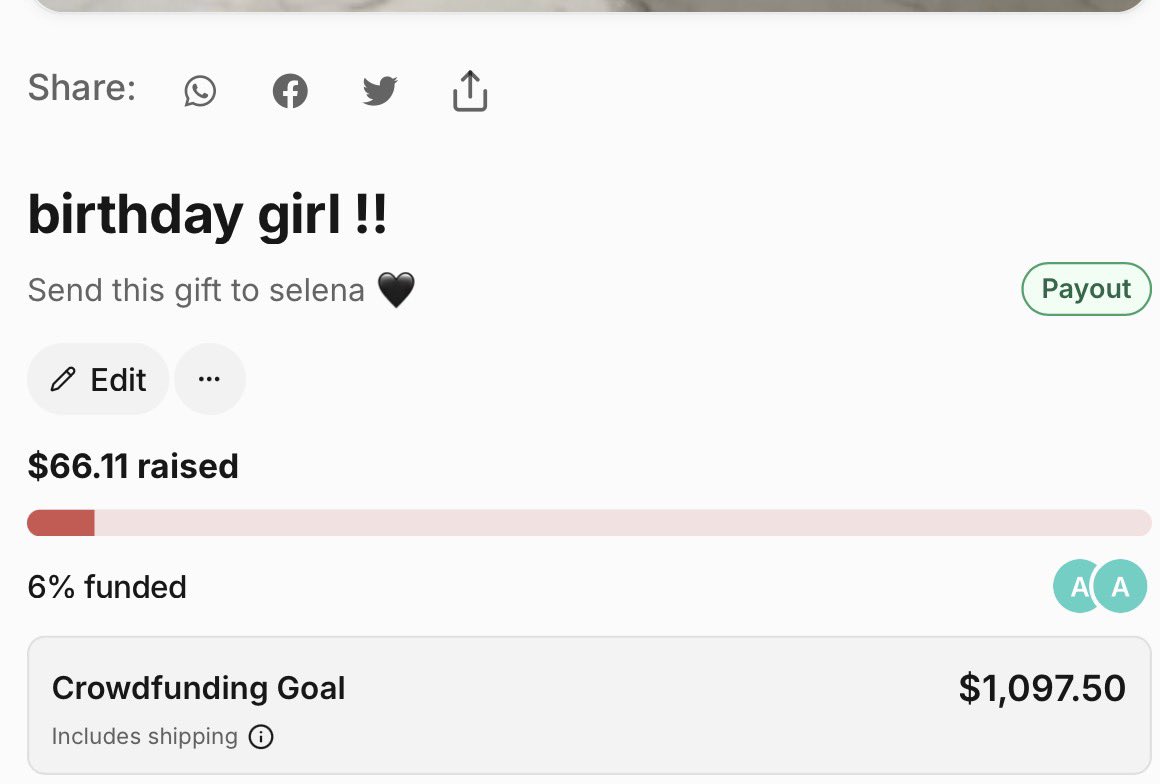The height and width of the screenshot is (784, 1160).
Task: Tap the gift image at top
Action: pyautogui.click(x=589, y=5)
